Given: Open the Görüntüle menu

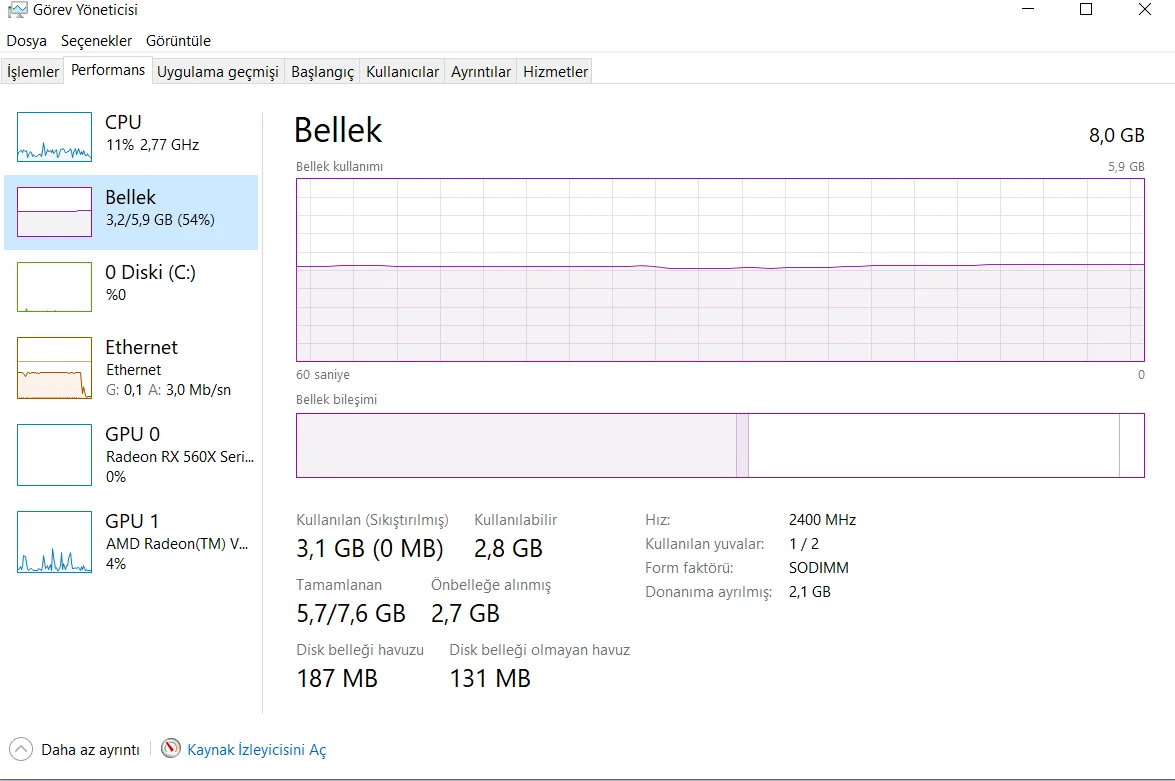Looking at the screenshot, I should (178, 41).
